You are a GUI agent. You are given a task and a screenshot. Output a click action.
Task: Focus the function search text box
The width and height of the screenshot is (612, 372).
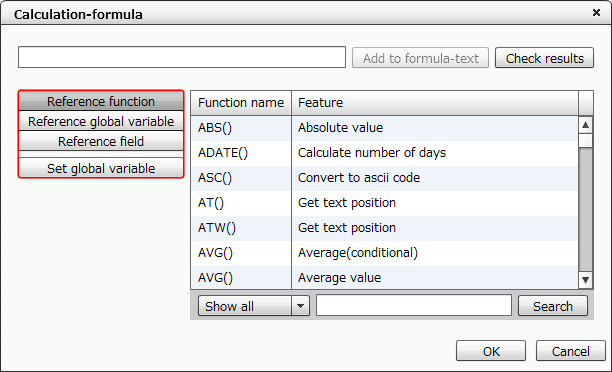pos(414,306)
